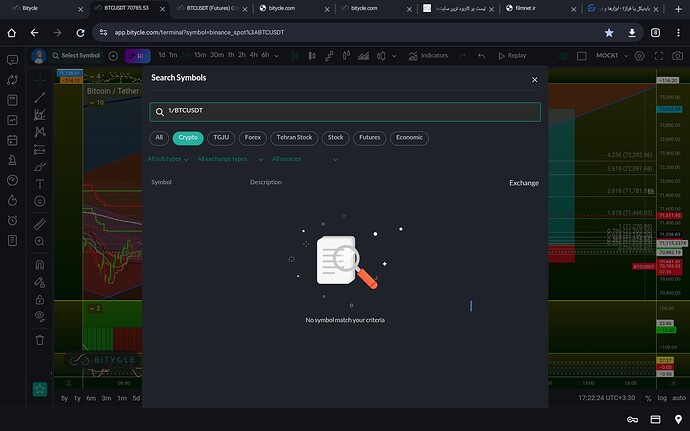Delete drawings with trash icon

point(40,340)
